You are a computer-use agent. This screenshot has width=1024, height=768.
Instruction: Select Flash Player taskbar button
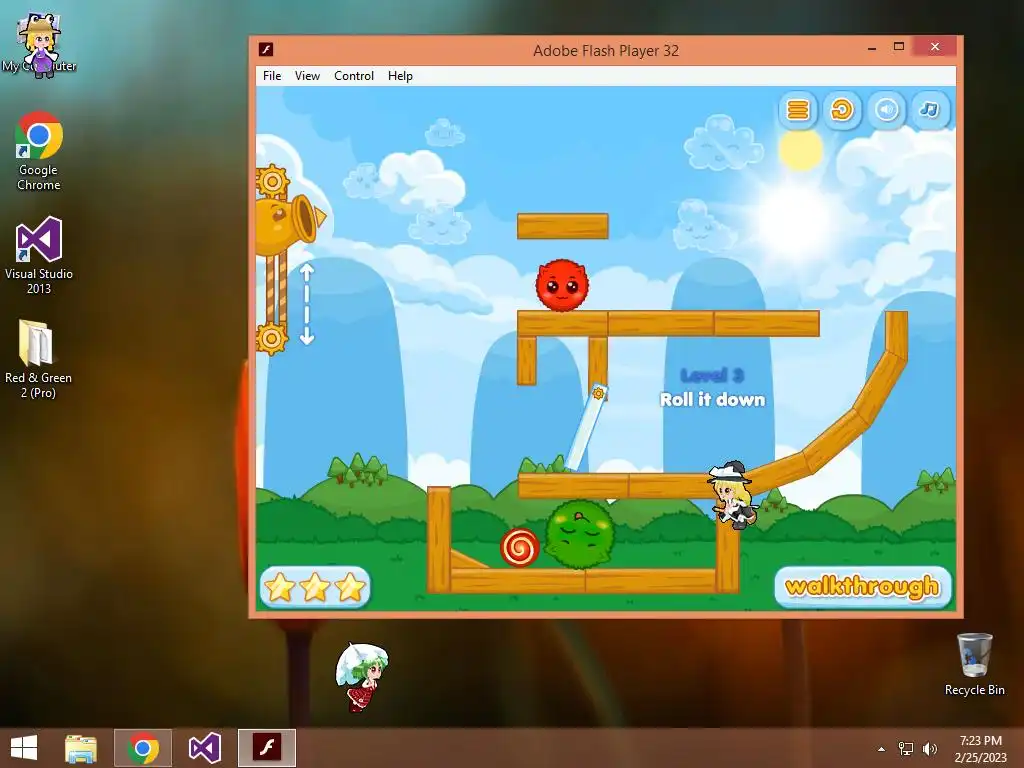click(x=266, y=748)
